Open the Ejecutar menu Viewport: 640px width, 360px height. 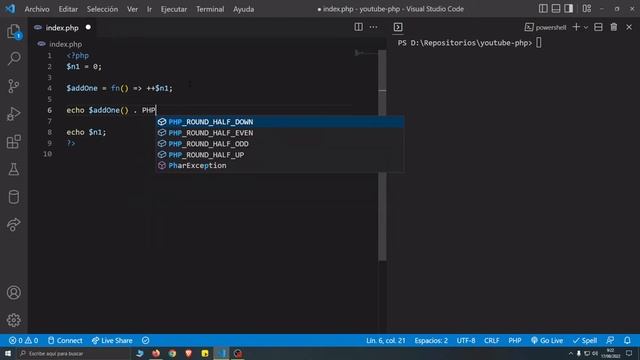pyautogui.click(x=174, y=9)
